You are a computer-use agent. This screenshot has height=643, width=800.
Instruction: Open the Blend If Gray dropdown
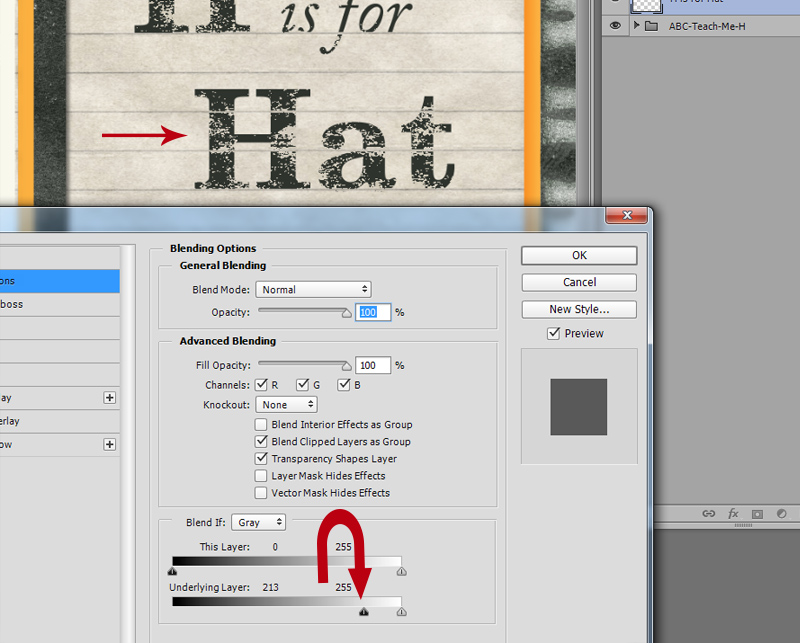[x=259, y=522]
